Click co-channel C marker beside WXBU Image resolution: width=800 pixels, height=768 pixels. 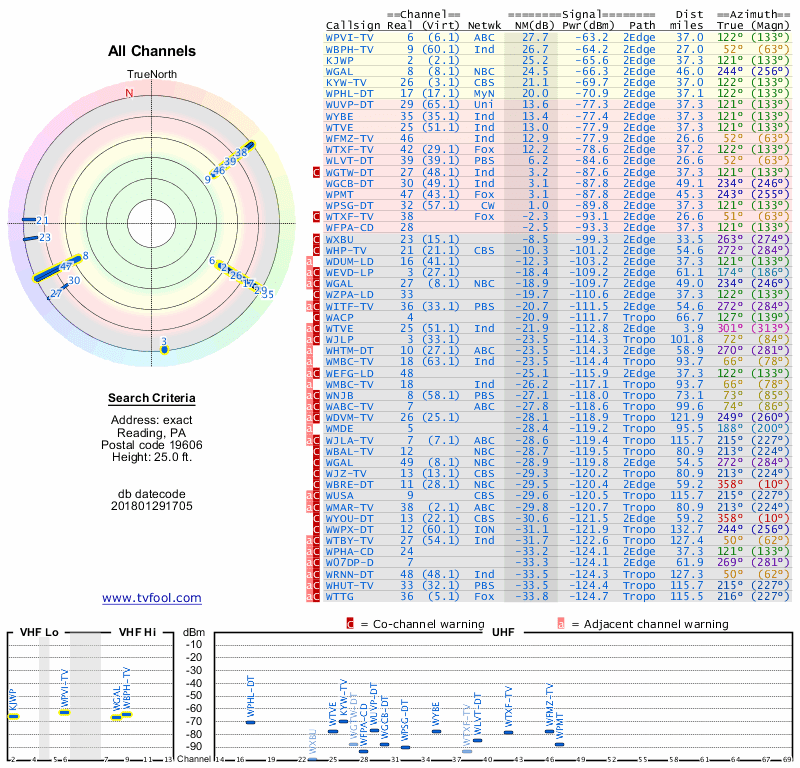click(316, 239)
